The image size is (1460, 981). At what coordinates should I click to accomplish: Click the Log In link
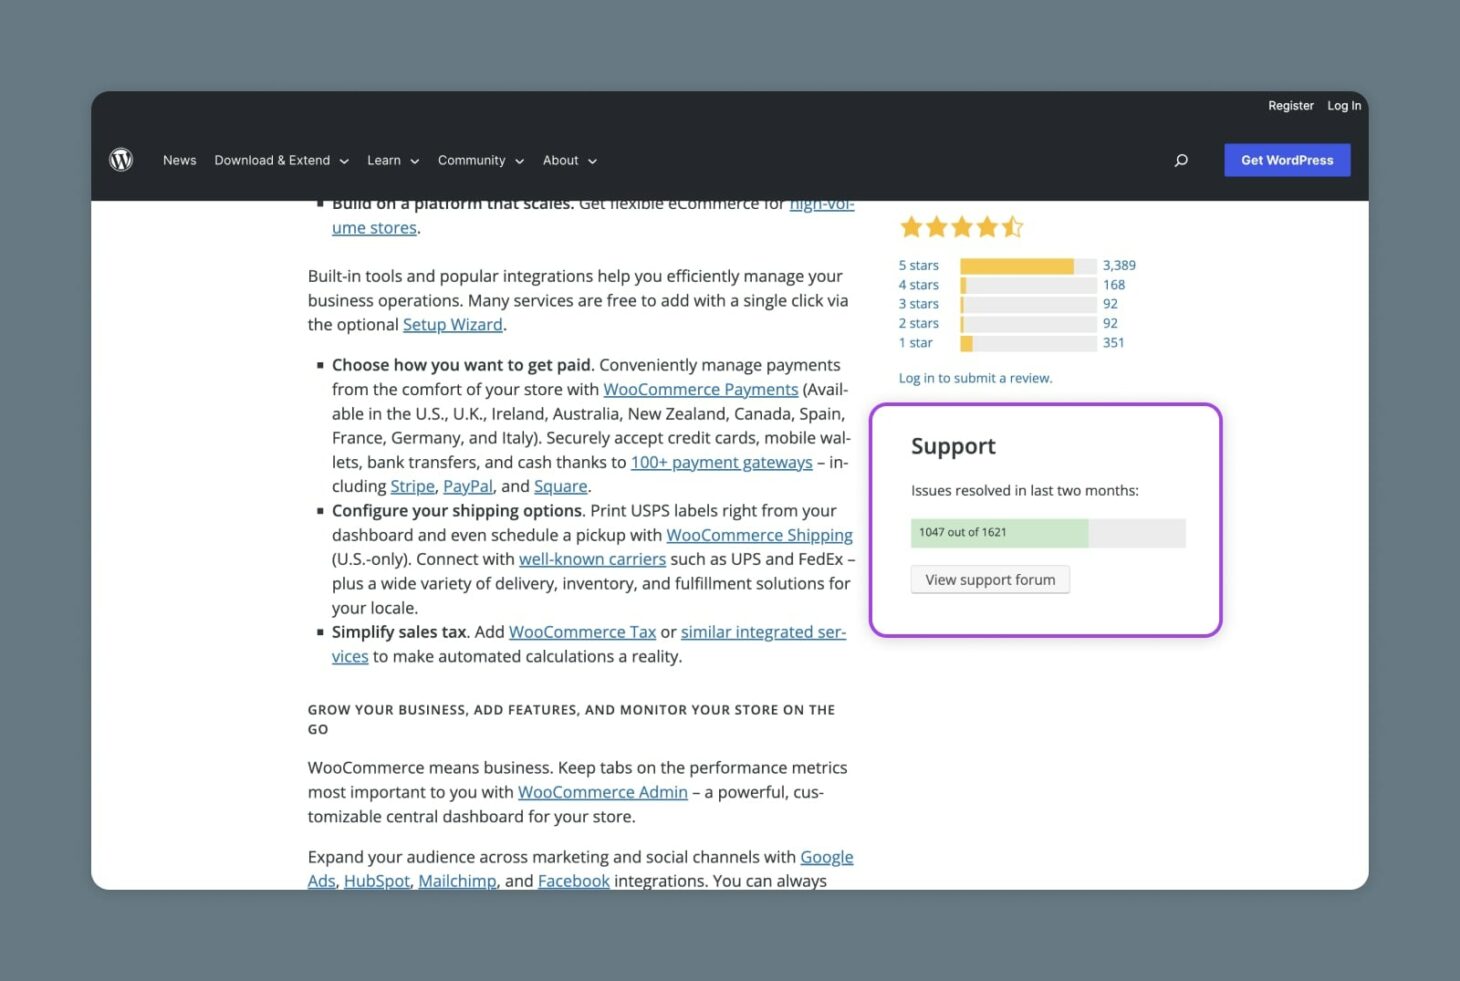pyautogui.click(x=1343, y=105)
